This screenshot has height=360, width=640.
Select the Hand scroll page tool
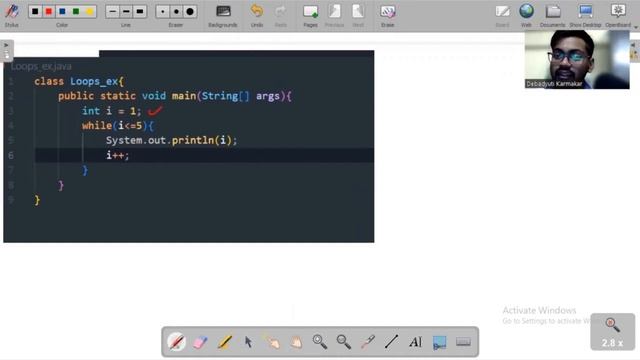tap(296, 342)
